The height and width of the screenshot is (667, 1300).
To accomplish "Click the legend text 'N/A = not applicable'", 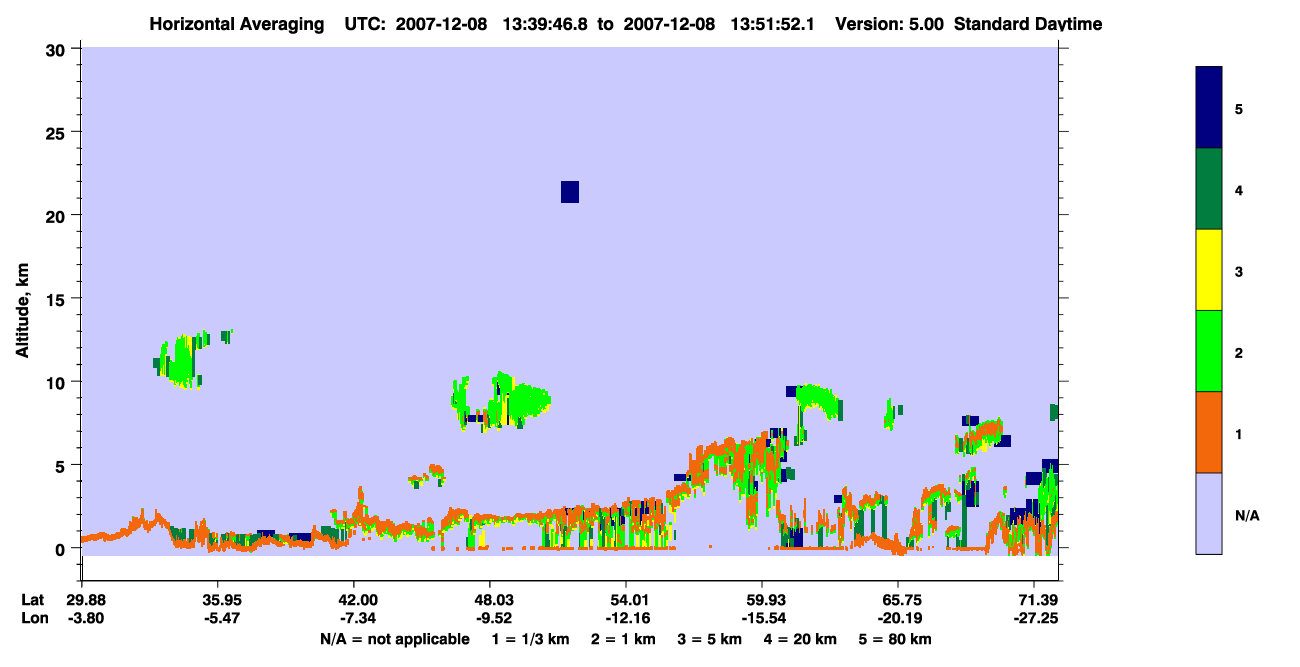I will pos(394,639).
